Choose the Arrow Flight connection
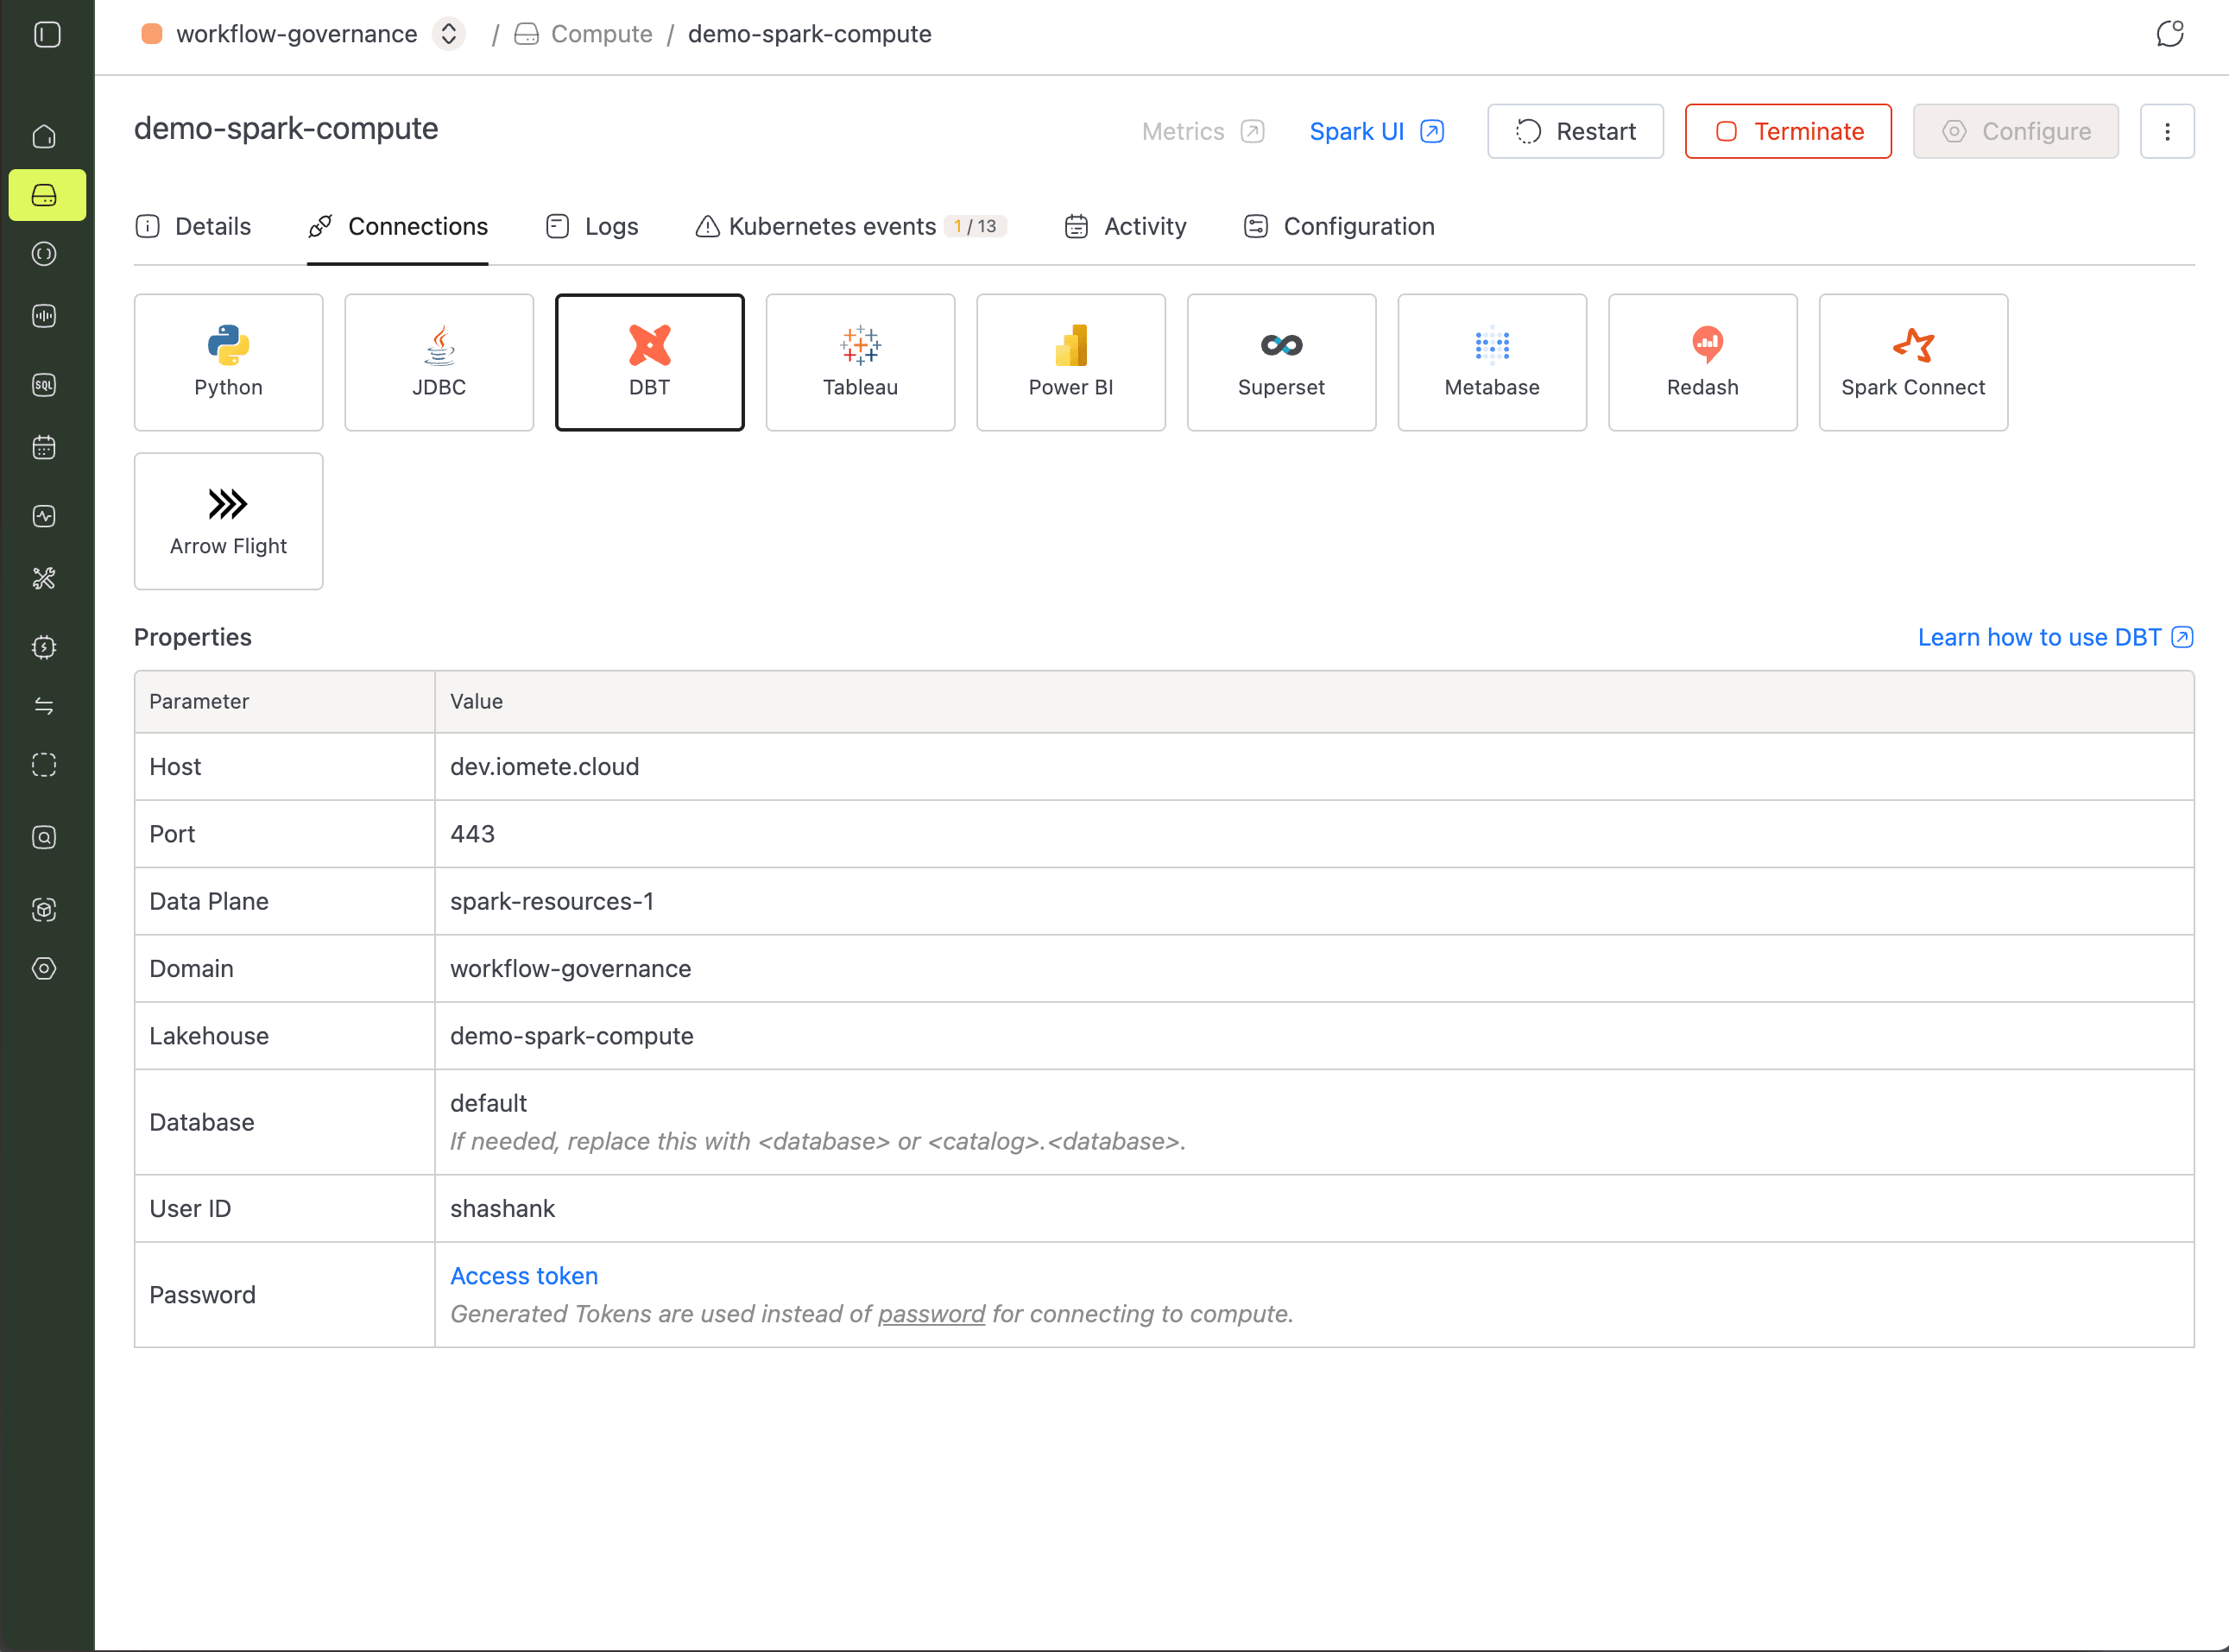2229x1652 pixels. (x=228, y=521)
